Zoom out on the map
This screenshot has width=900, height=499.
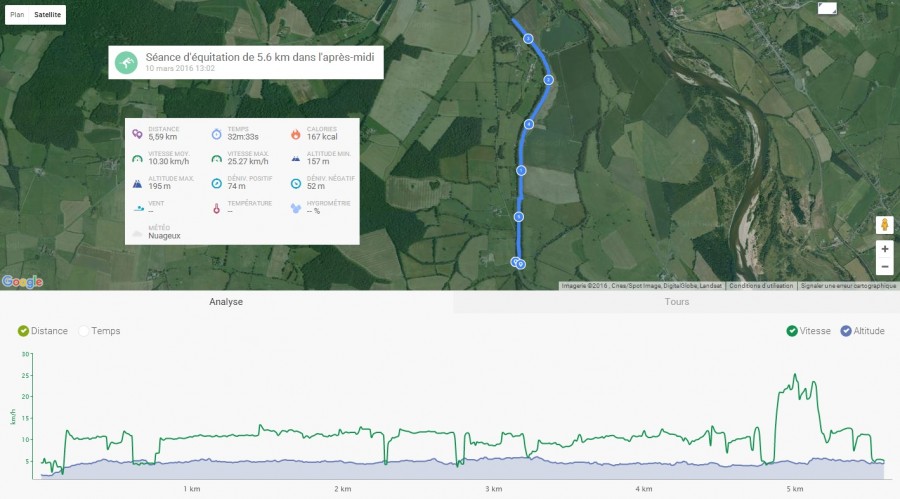pyautogui.click(x=884, y=267)
